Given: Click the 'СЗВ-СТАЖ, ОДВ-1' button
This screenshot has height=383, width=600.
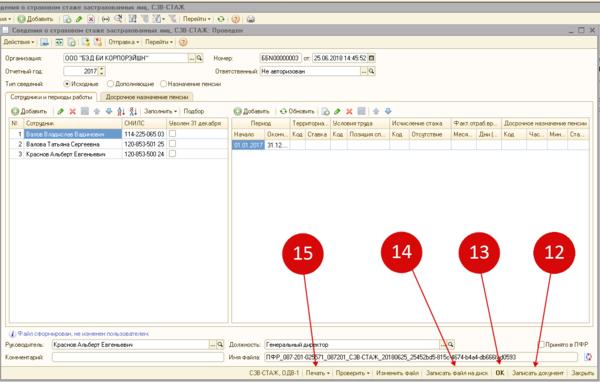Looking at the screenshot, I should pos(274,373).
